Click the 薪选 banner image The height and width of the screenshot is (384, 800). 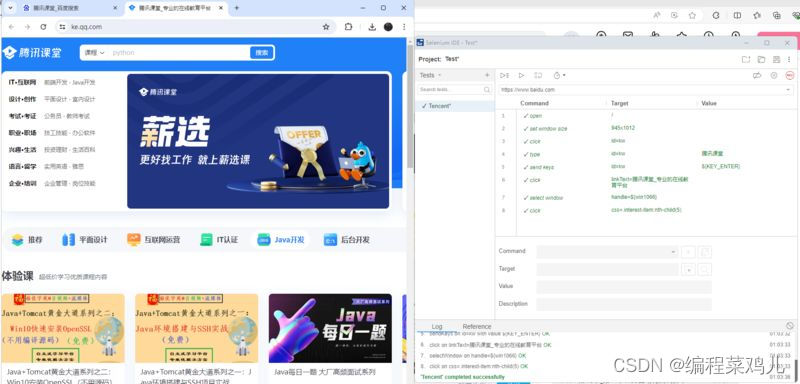258,141
